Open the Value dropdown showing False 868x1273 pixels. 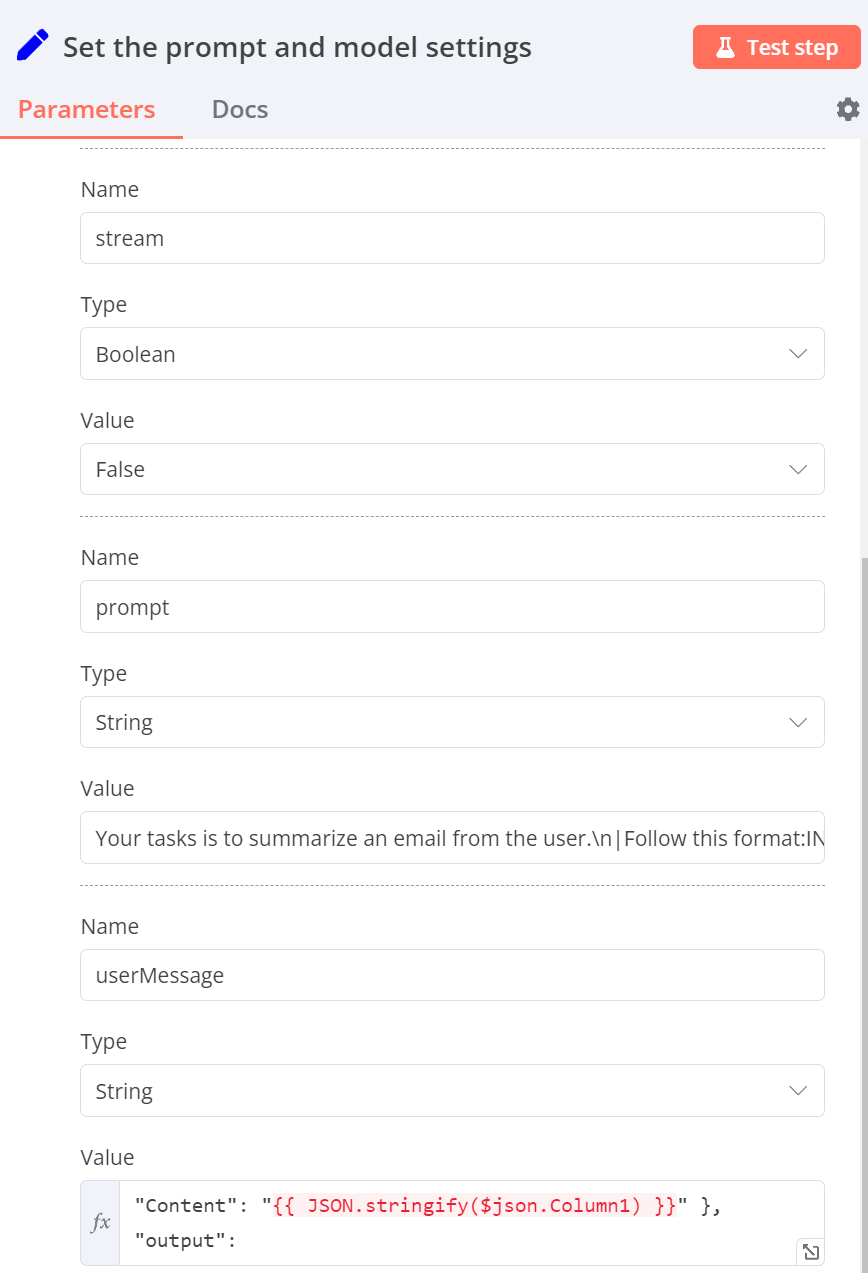452,469
